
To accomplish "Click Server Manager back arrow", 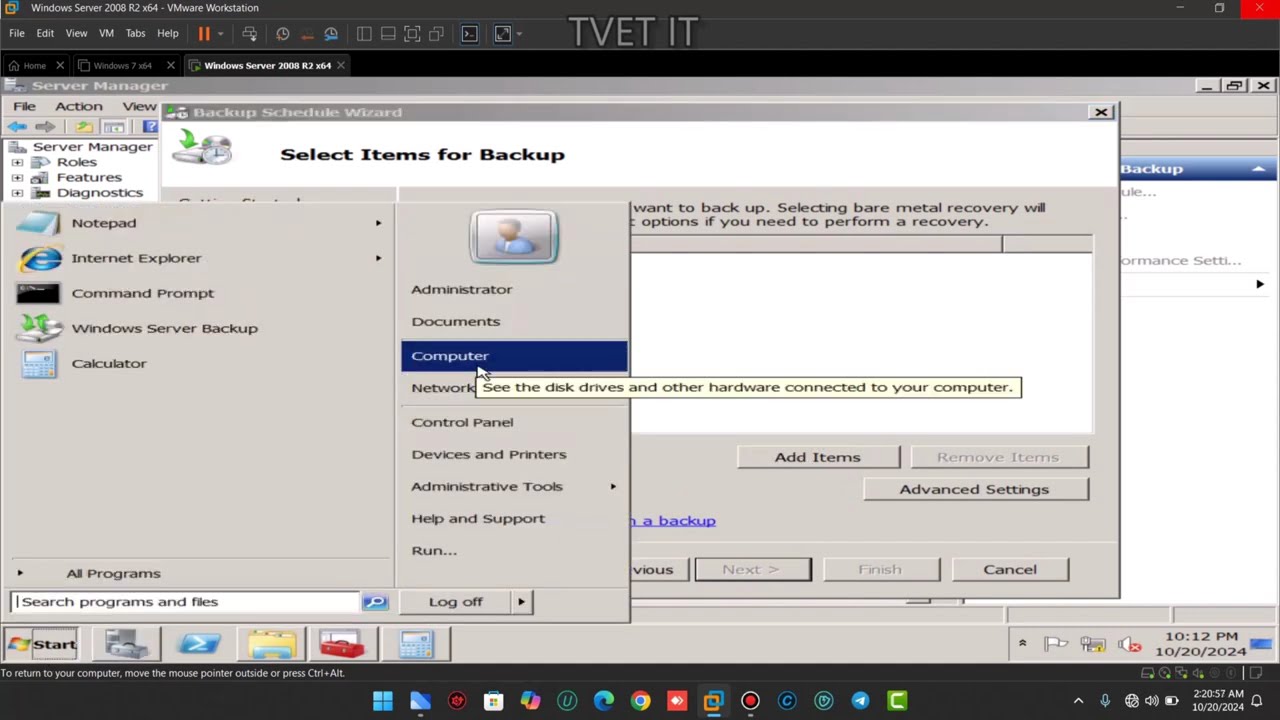I will coord(17,127).
